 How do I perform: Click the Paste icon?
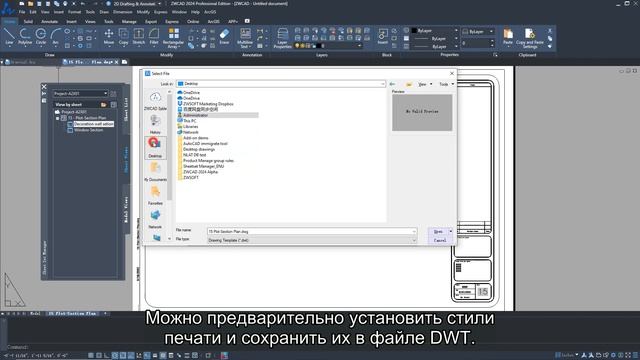pyautogui.click(x=508, y=36)
